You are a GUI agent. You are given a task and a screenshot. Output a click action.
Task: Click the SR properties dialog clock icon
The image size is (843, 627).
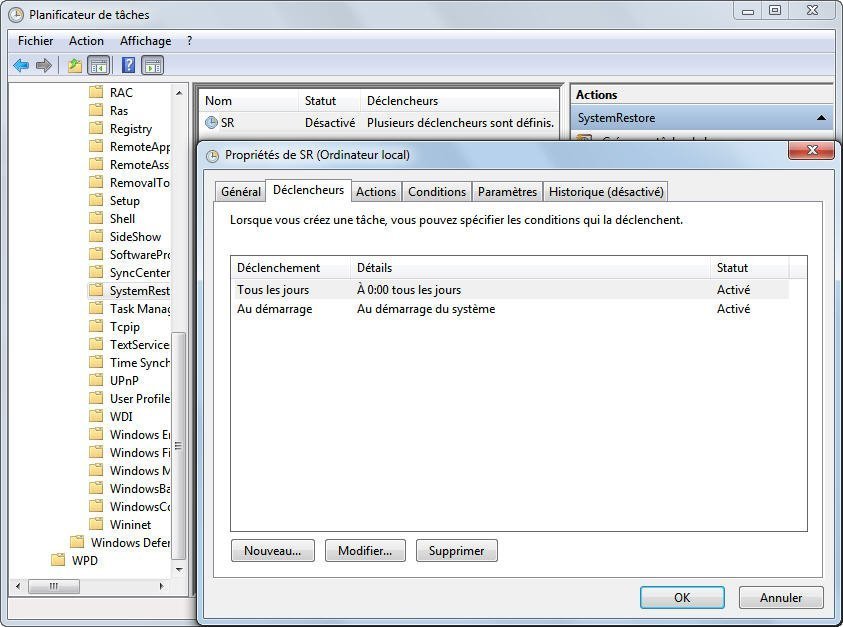pos(213,156)
